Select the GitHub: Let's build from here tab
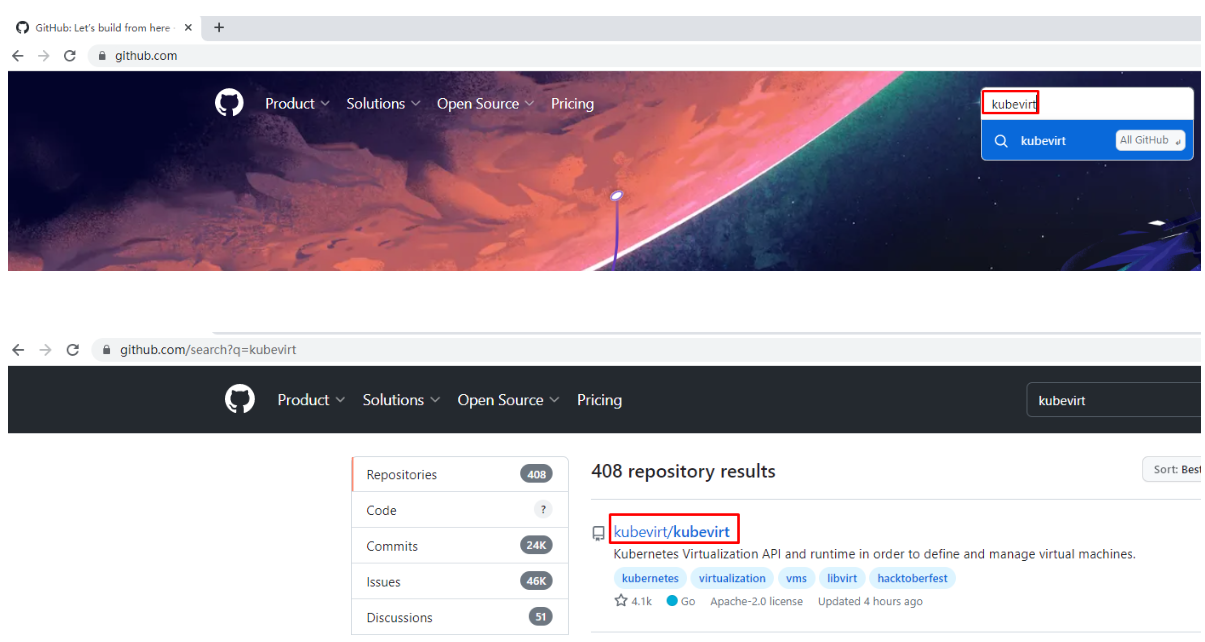This screenshot has height=642, width=1205. pyautogui.click(x=105, y=28)
